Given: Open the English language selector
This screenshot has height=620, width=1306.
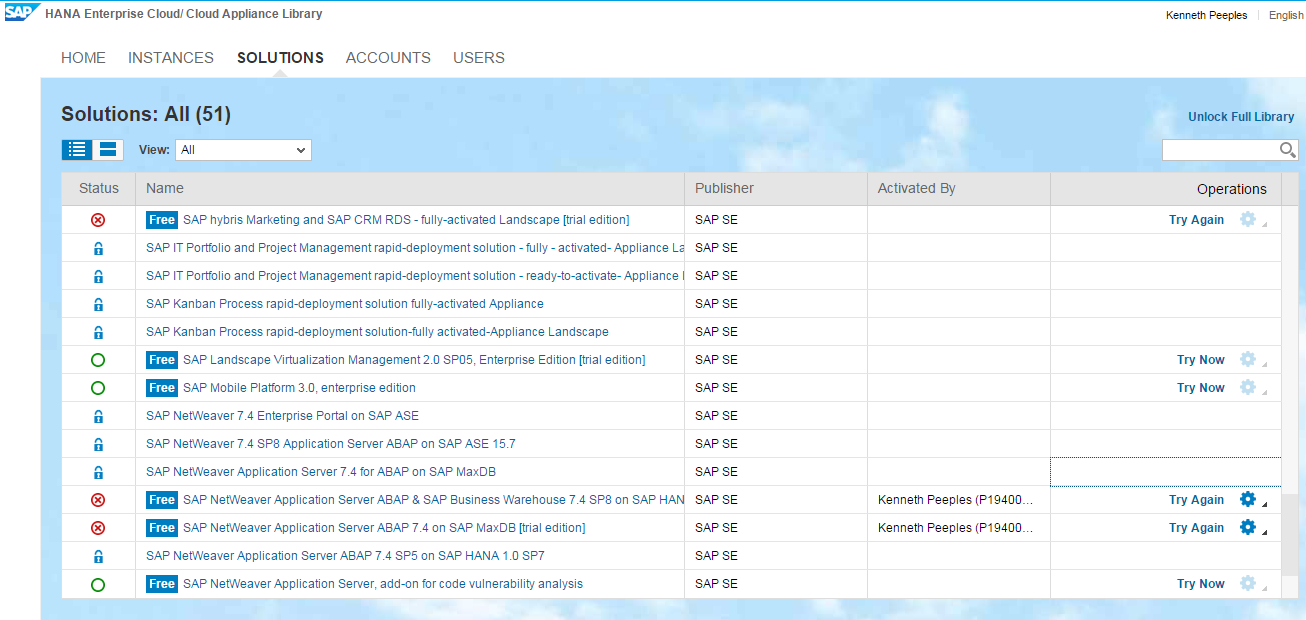Looking at the screenshot, I should point(1286,15).
